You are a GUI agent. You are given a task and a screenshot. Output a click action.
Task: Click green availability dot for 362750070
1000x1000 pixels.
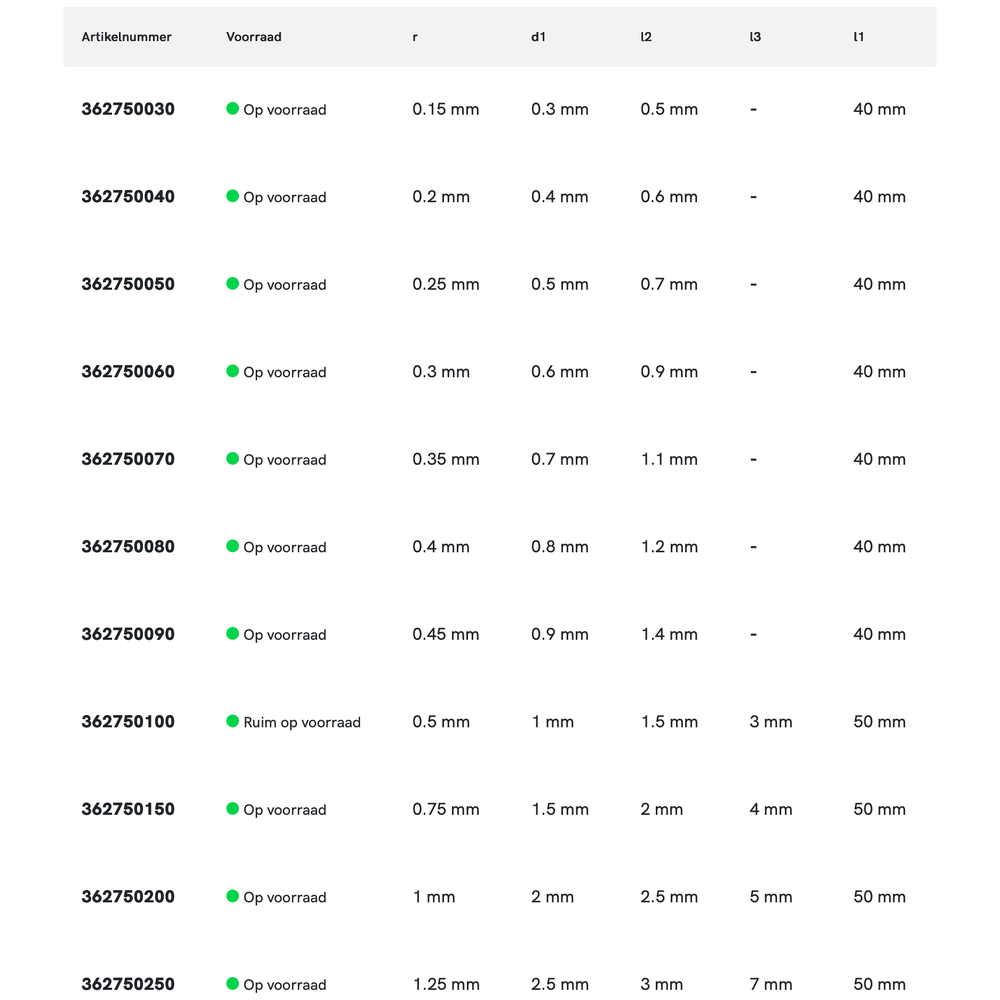233,459
